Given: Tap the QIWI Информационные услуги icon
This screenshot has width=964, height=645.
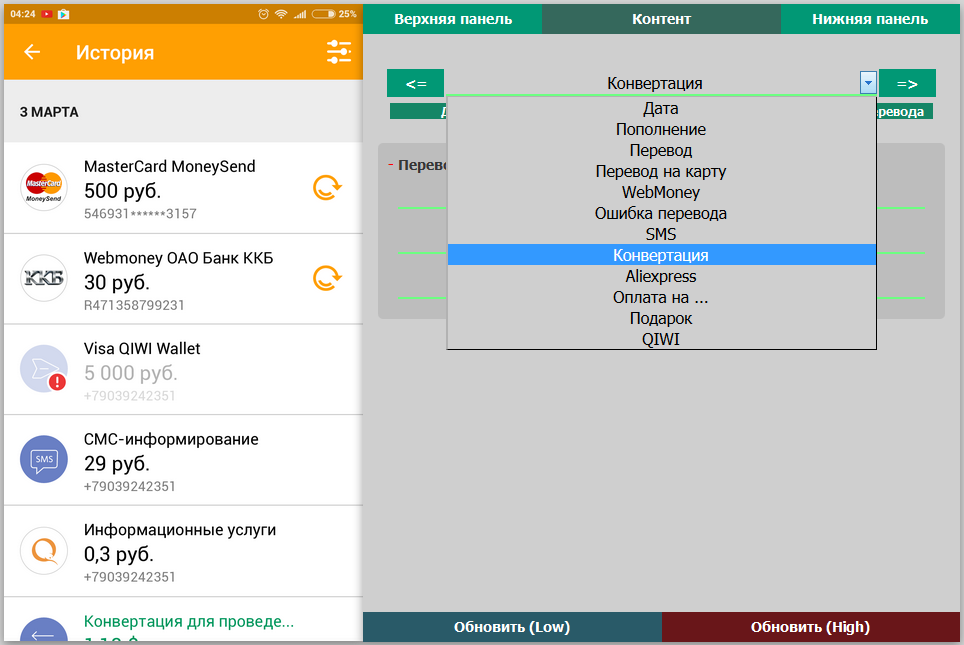Looking at the screenshot, I should pos(43,550).
